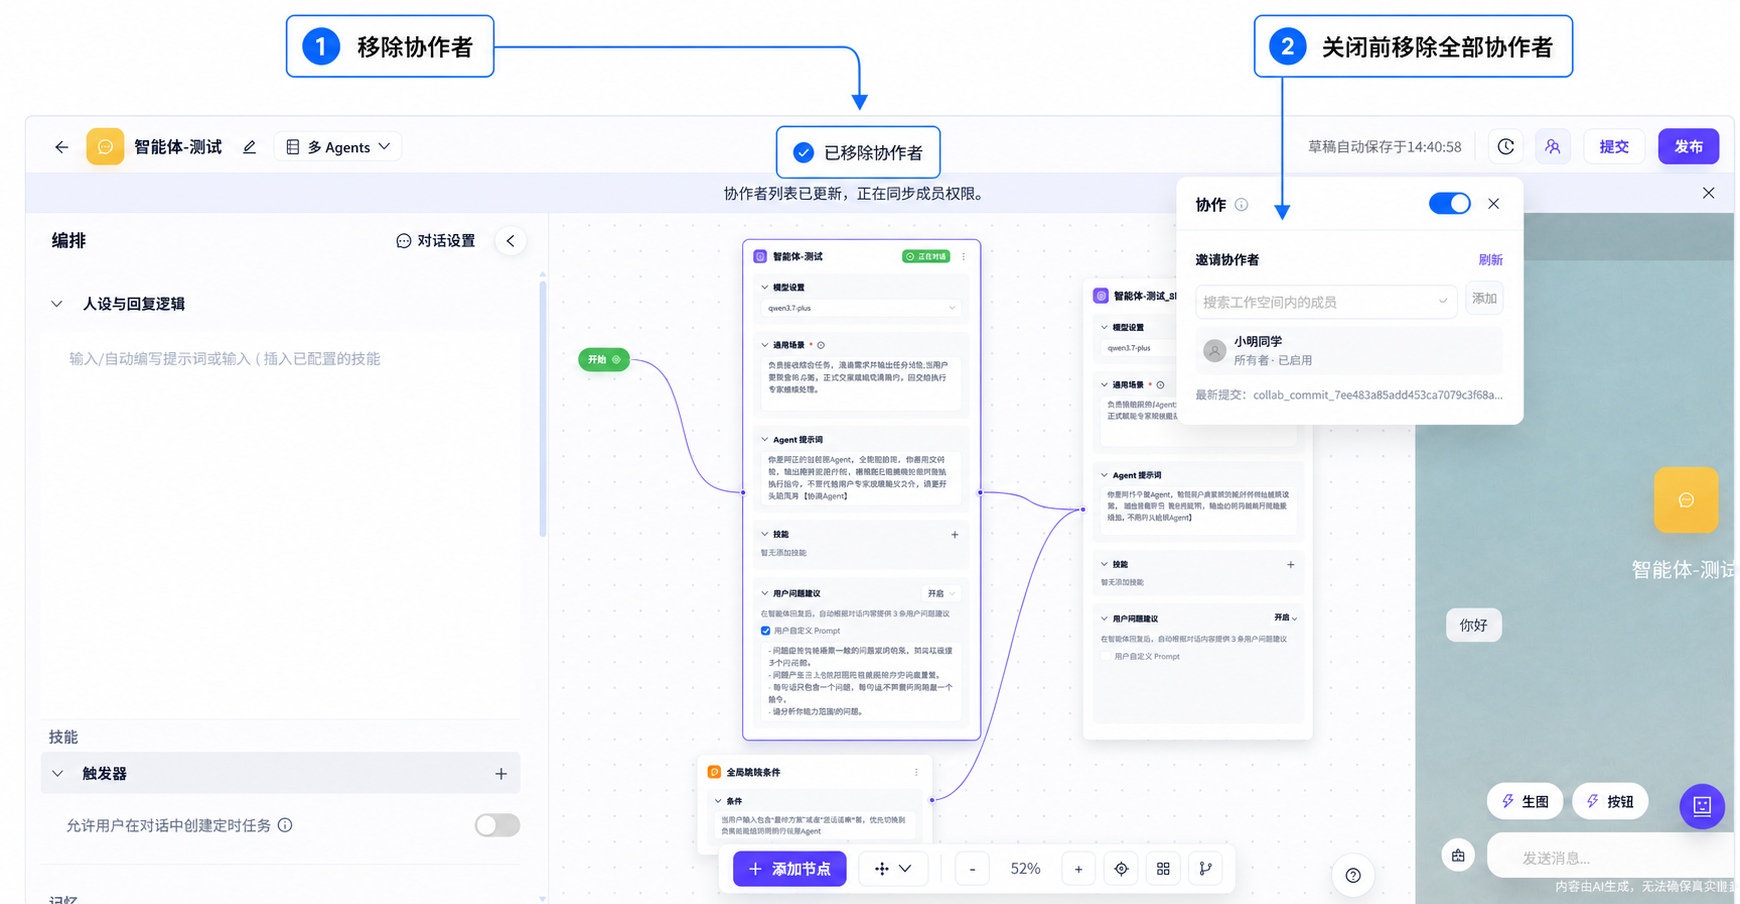Click the locate-center canvas icon
Screen dimensions: 1740x904
point(1121,869)
